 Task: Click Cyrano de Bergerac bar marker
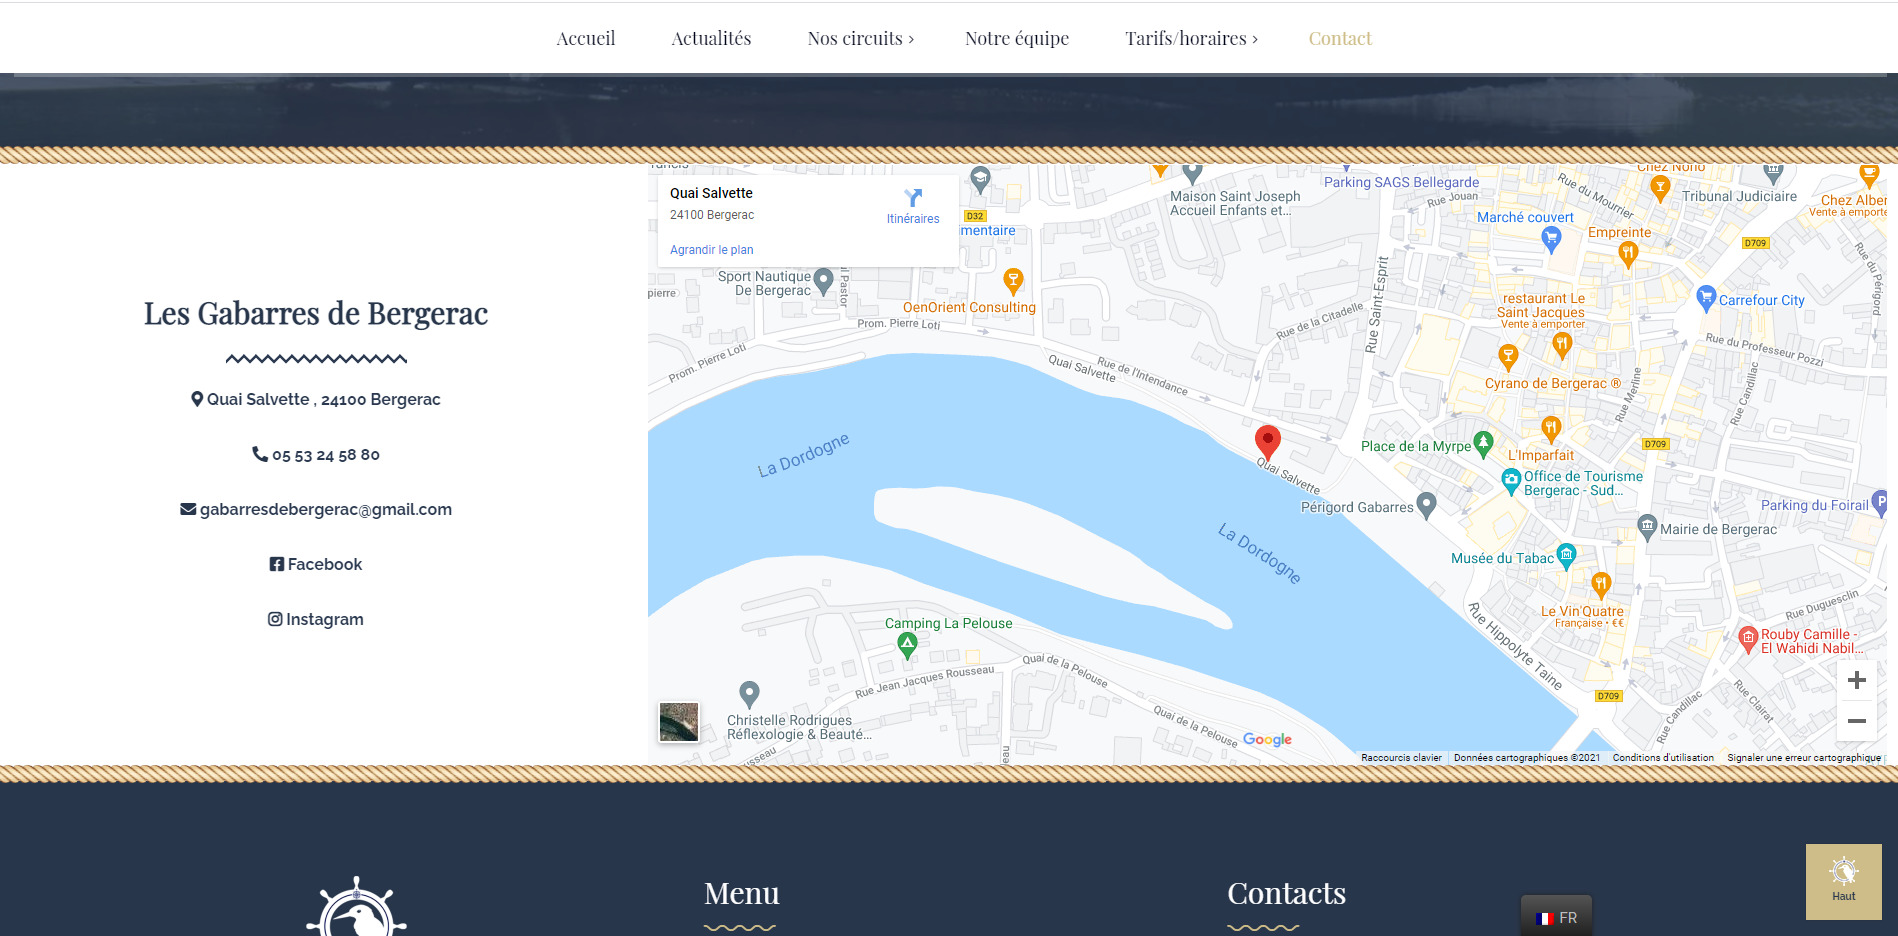[x=1508, y=357]
